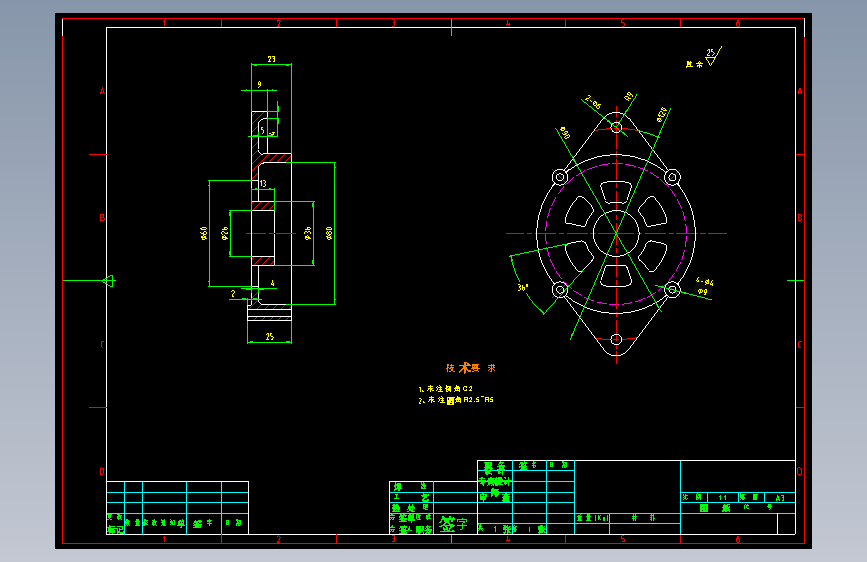Select the '工艺' row label
This screenshot has width=867, height=562.
[x=411, y=497]
